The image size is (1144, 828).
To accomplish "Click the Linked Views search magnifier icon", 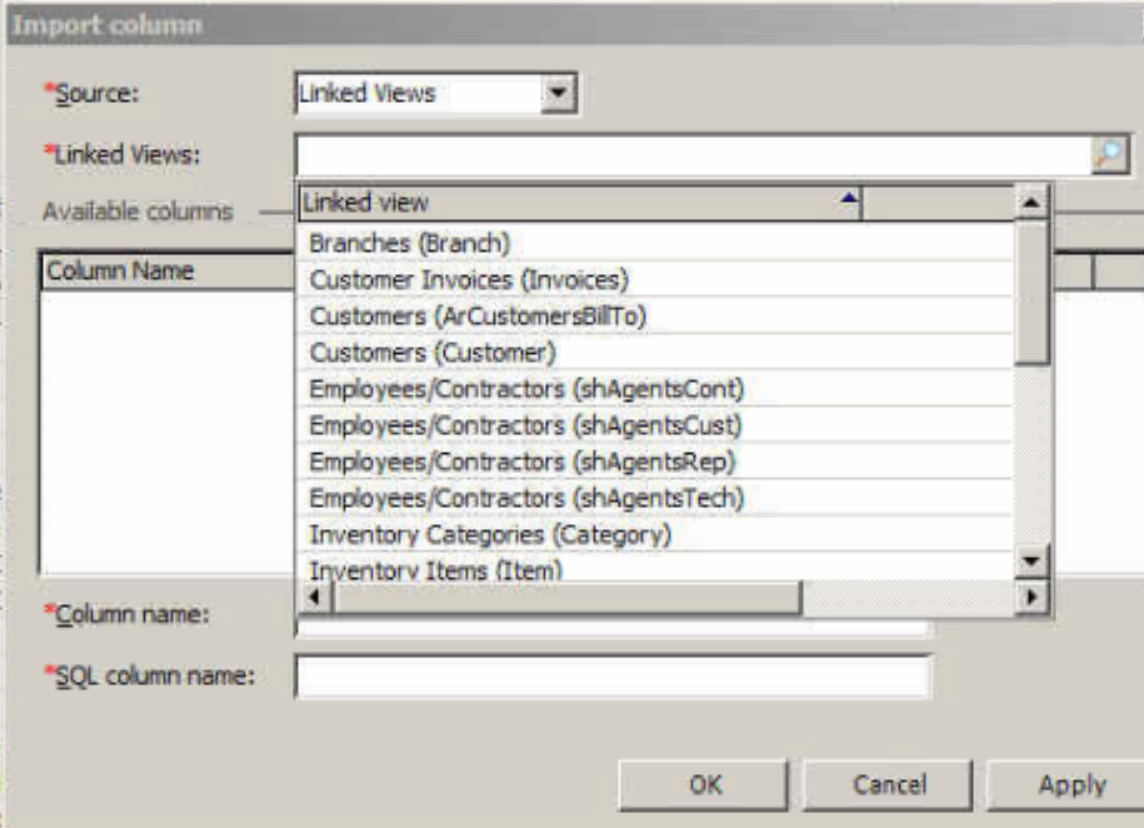I will [x=1109, y=155].
